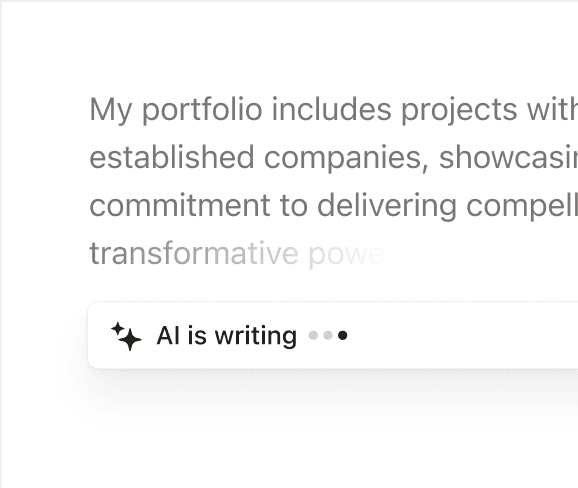The height and width of the screenshot is (488, 578).
Task: Place cursor on the word "commitment"
Action: click(x=180, y=205)
